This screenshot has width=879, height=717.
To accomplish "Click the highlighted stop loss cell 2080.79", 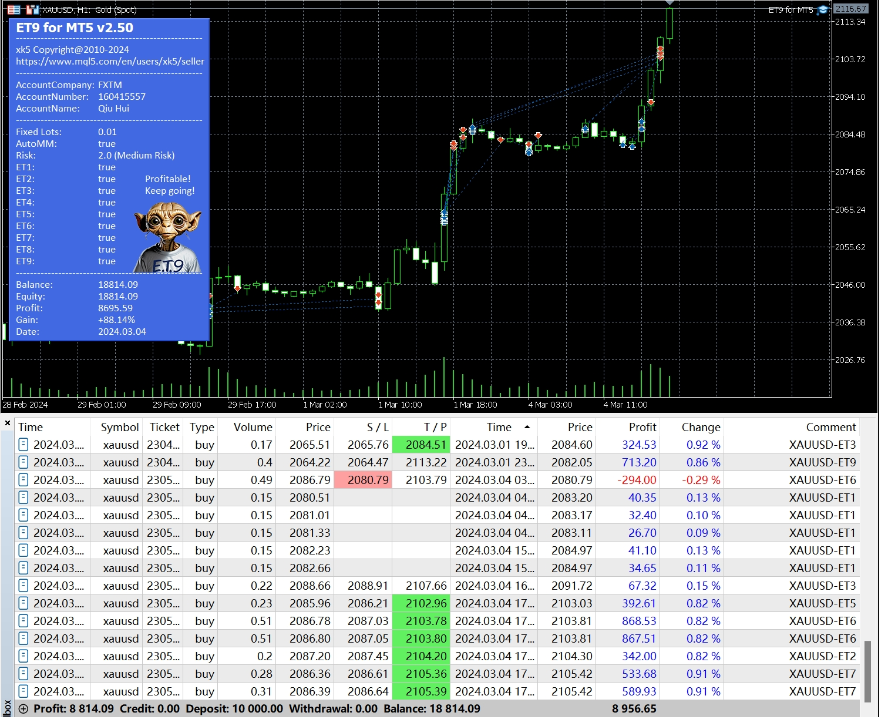I will [363, 480].
